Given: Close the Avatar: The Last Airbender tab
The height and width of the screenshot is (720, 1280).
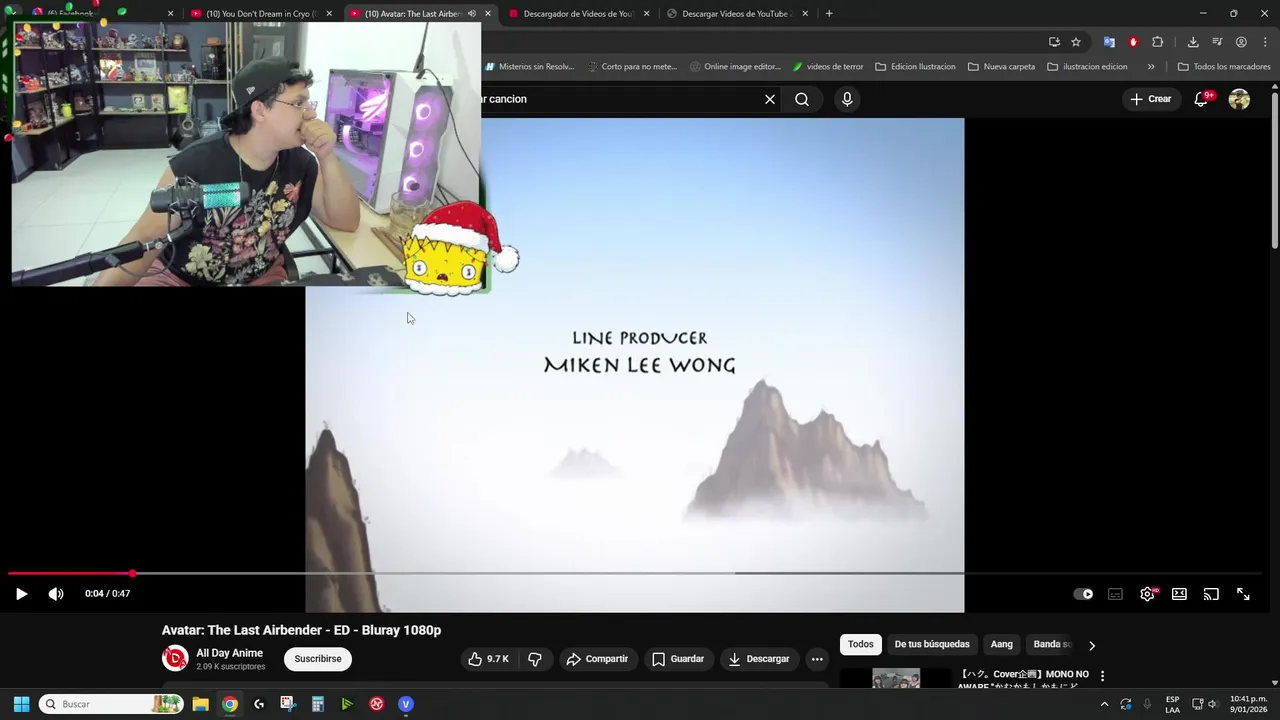Looking at the screenshot, I should coord(488,14).
